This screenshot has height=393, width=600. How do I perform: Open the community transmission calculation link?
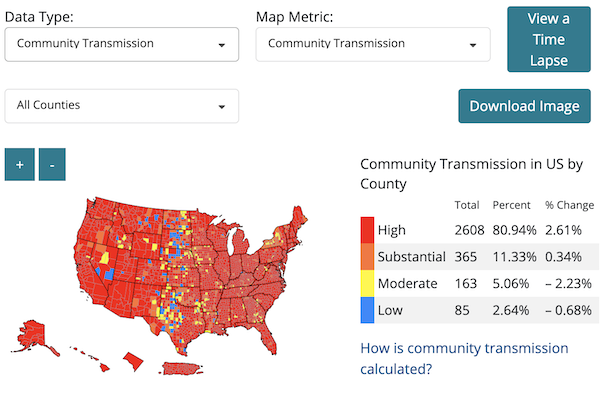(464, 359)
